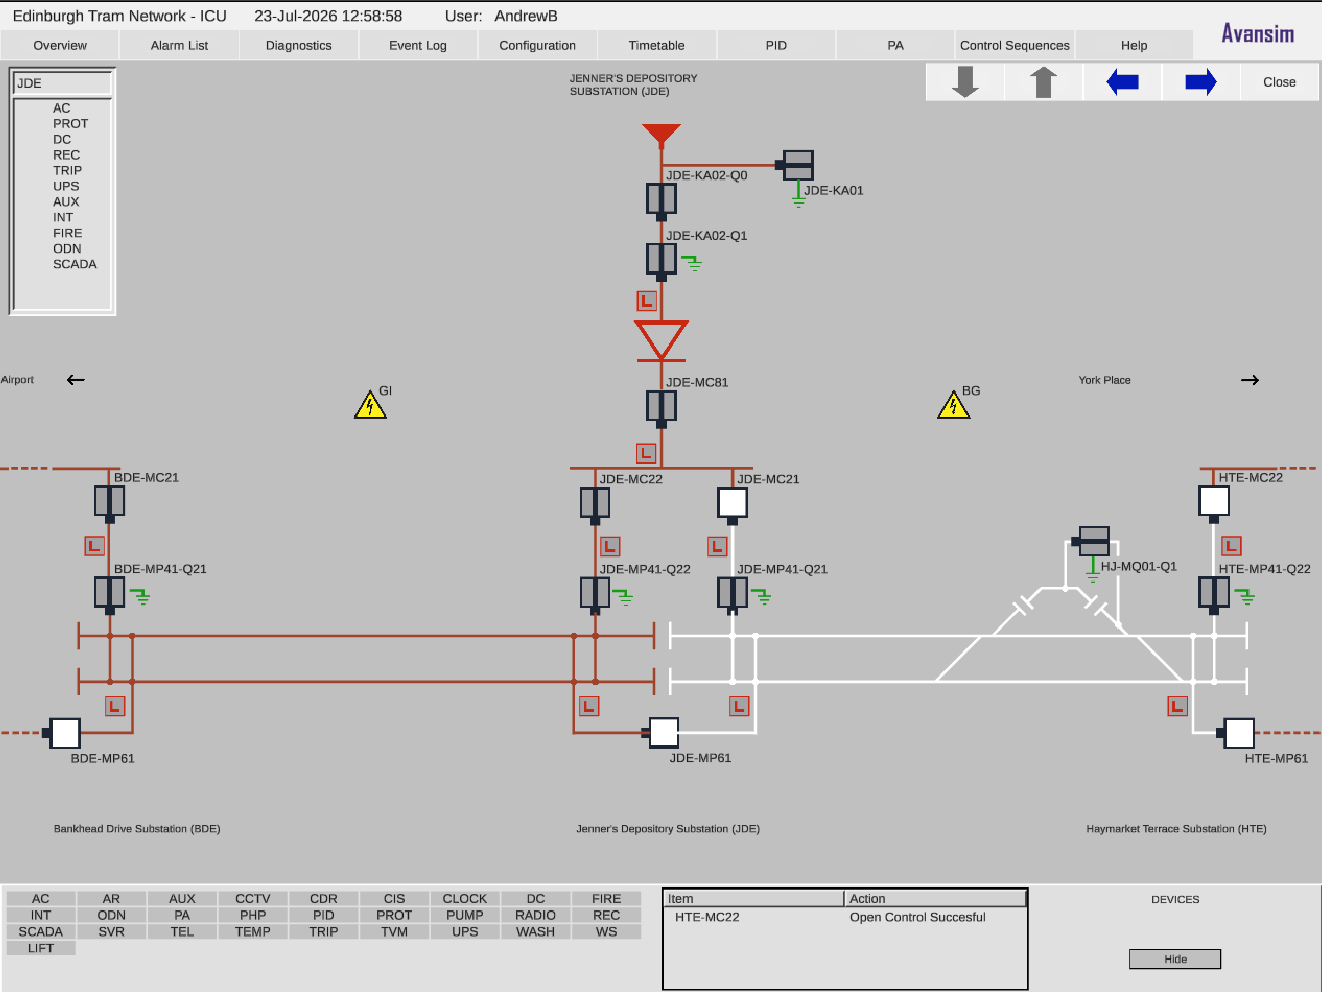This screenshot has height=992, width=1322.
Task: Click the RADIO button in bottom panel
Action: (x=536, y=915)
